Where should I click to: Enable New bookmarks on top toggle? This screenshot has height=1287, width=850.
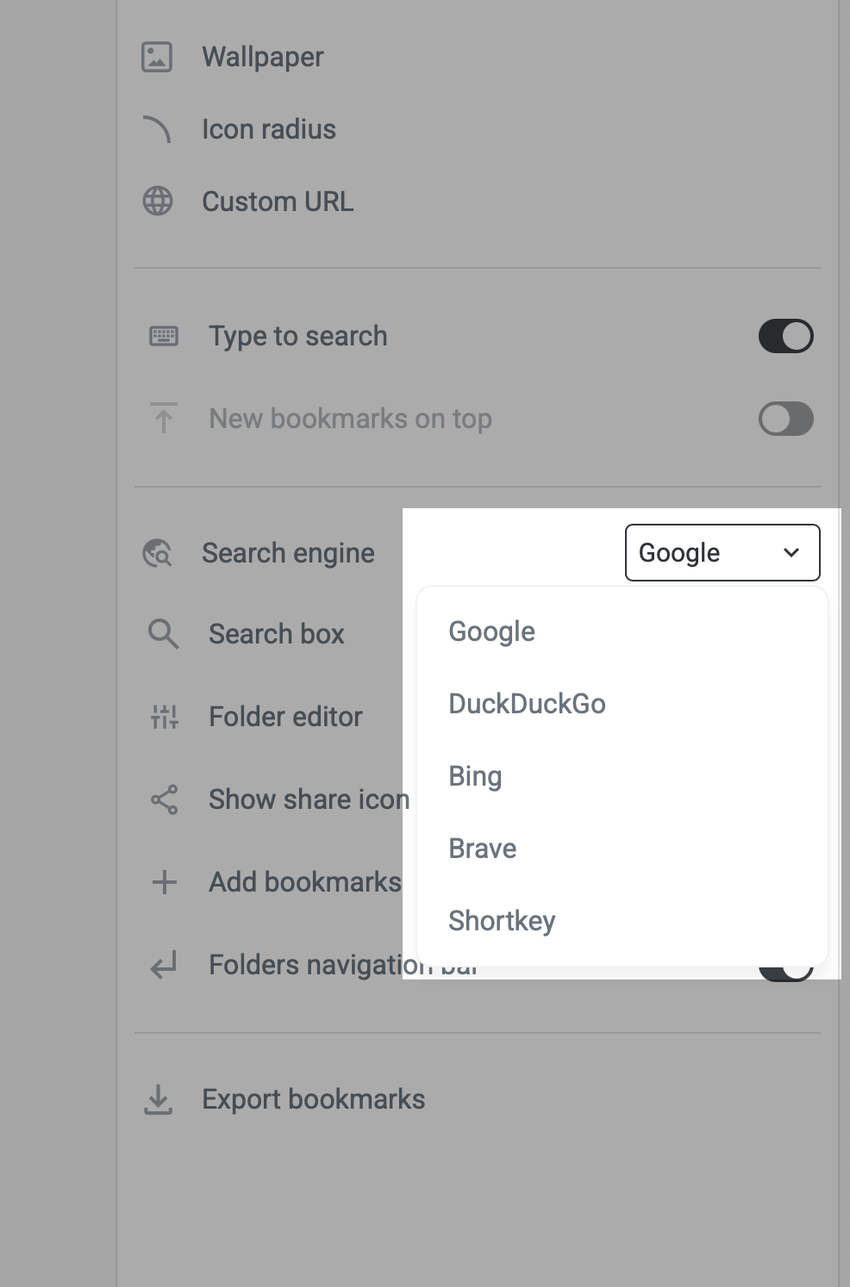(x=785, y=419)
